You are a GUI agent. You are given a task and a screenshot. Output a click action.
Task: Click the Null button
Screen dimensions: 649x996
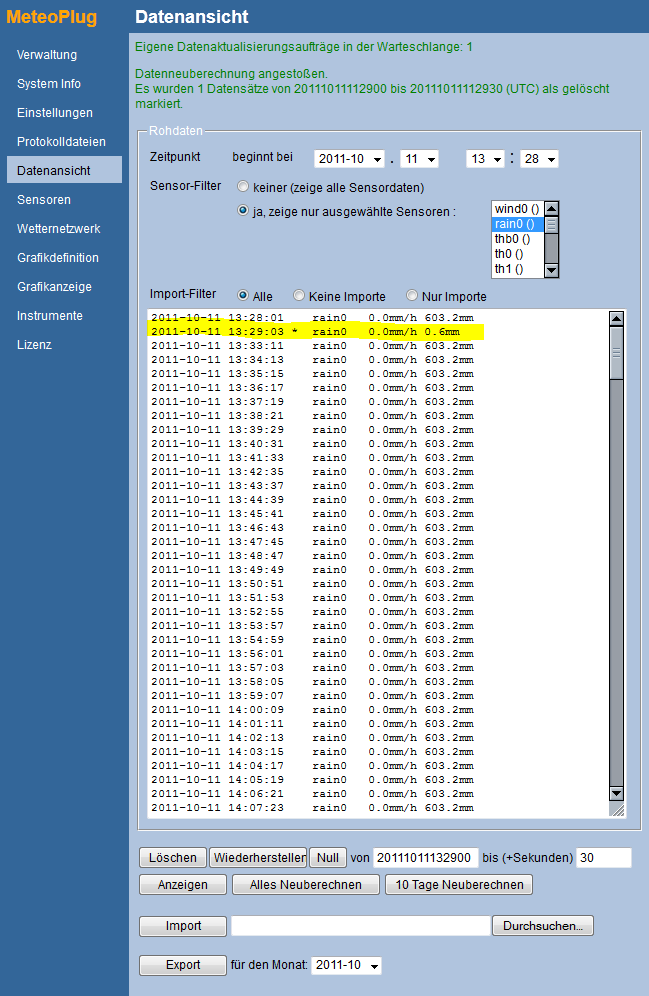[x=328, y=858]
